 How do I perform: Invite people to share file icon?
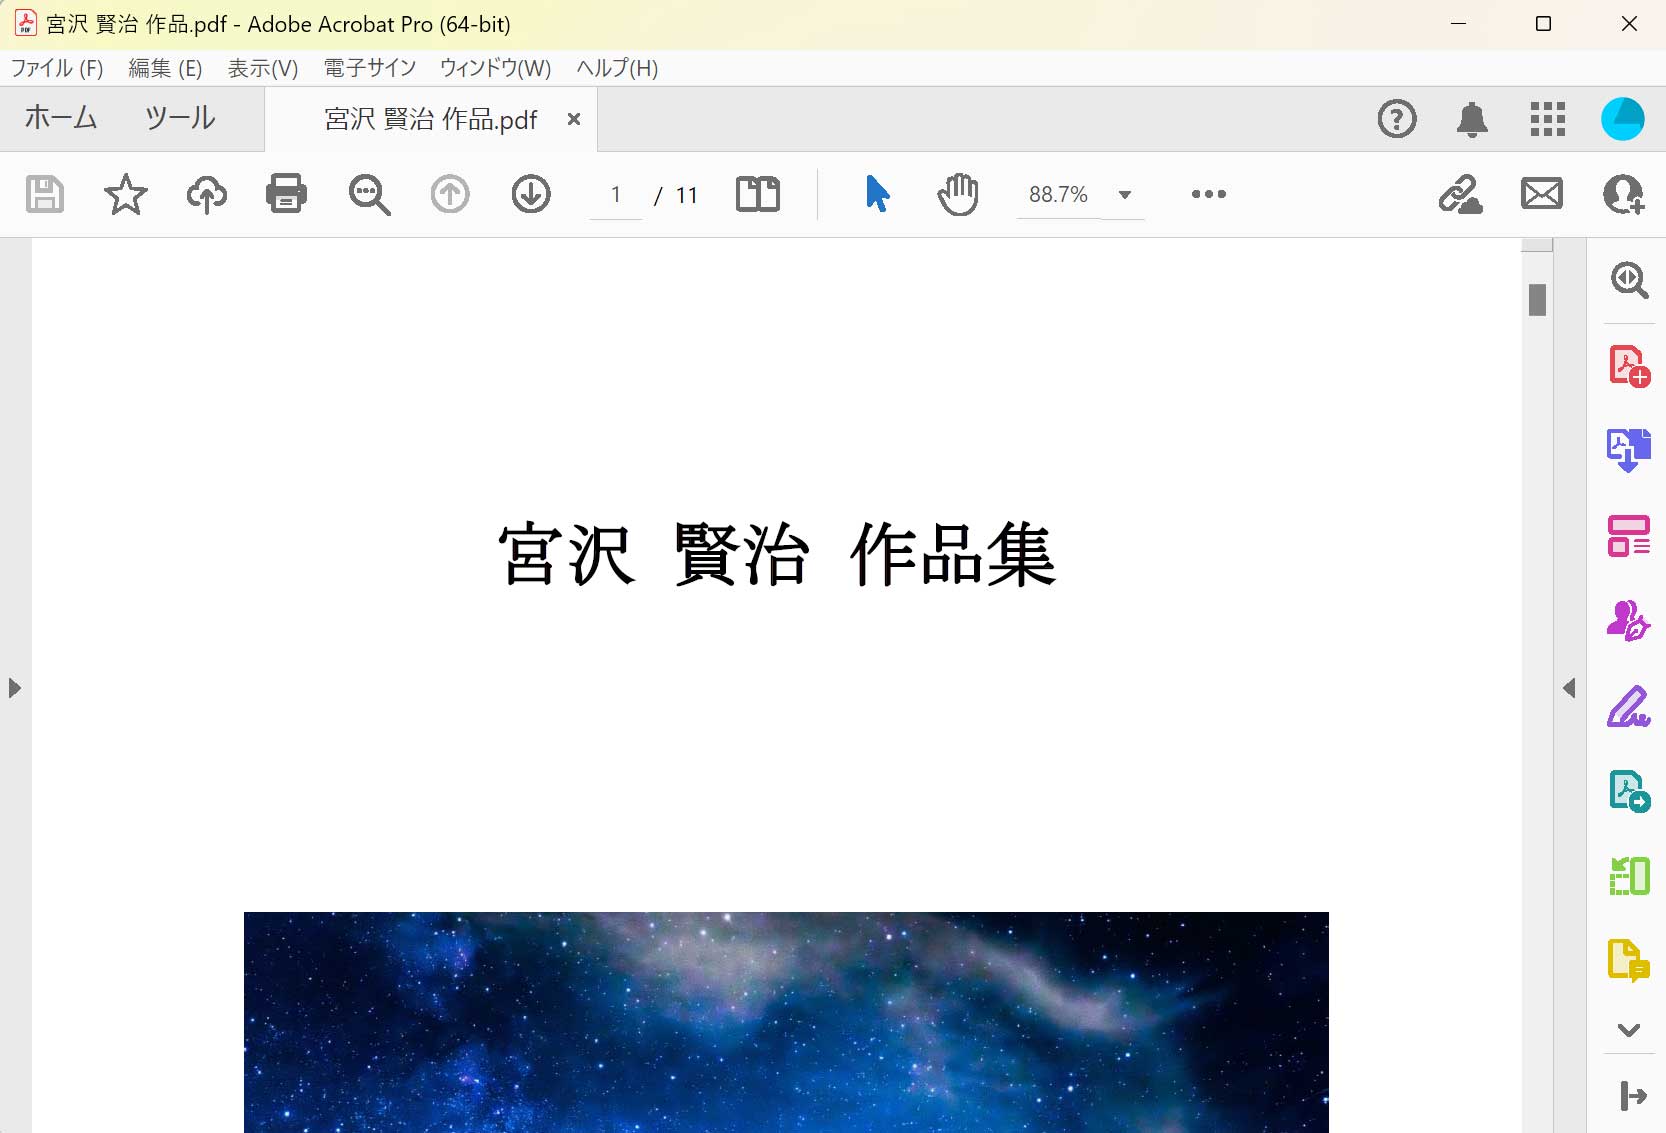click(1623, 194)
